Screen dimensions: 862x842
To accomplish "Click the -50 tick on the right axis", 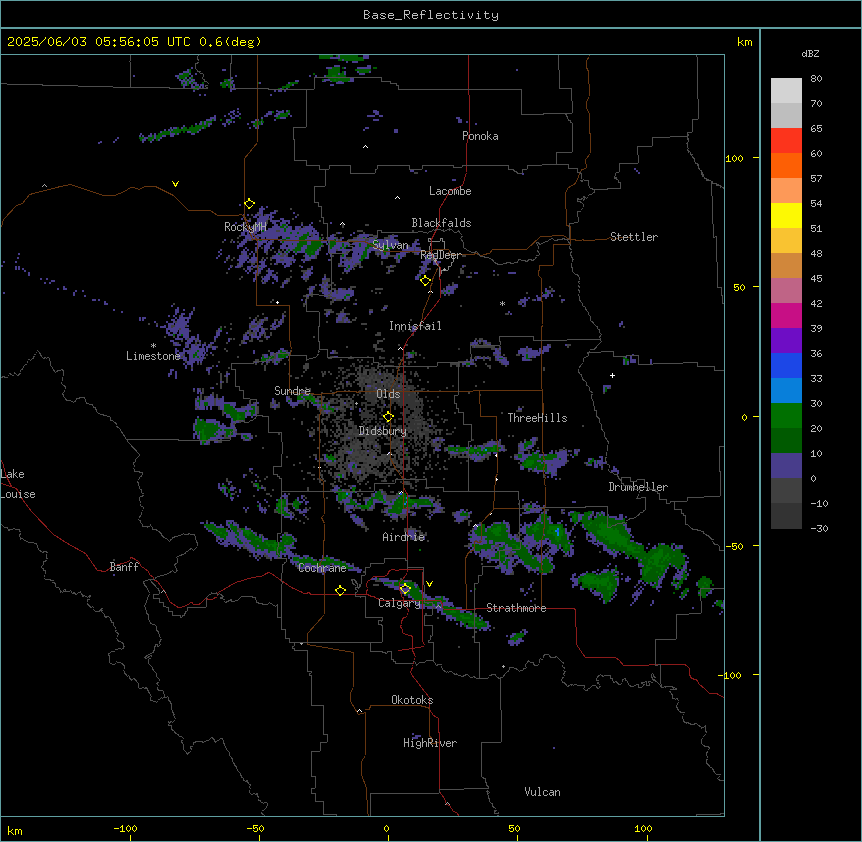I will [735, 546].
